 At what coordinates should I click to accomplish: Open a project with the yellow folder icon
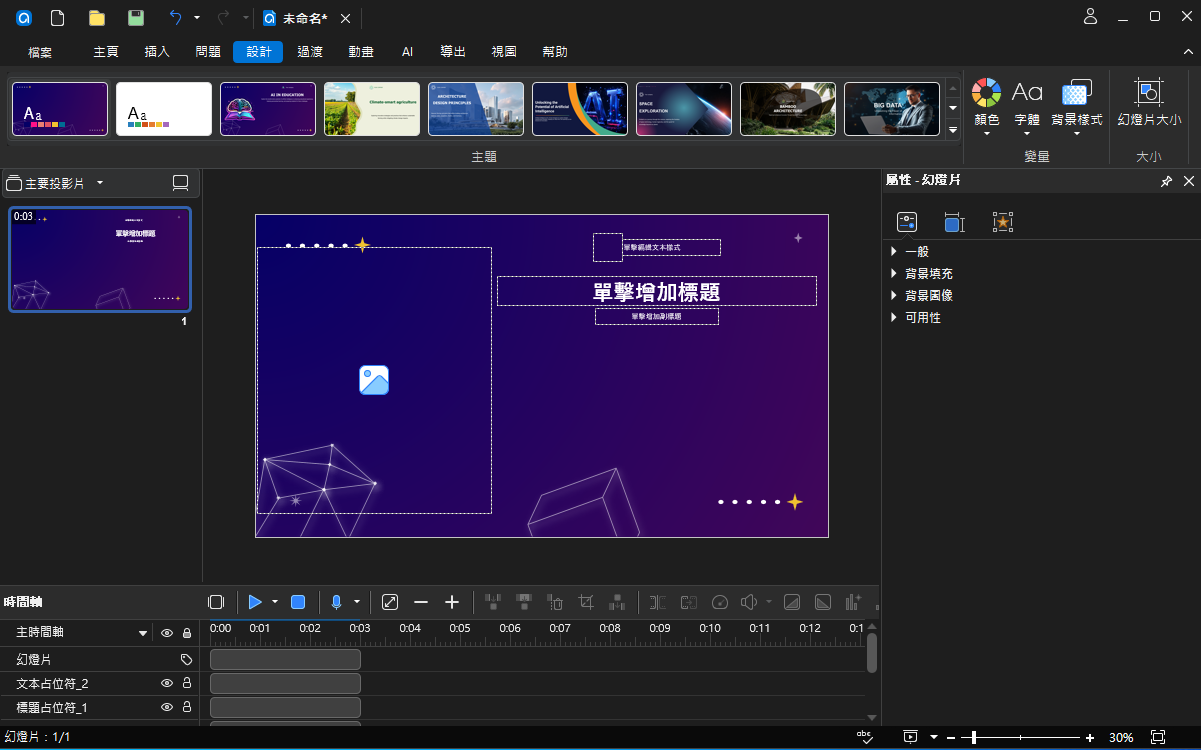coord(96,17)
